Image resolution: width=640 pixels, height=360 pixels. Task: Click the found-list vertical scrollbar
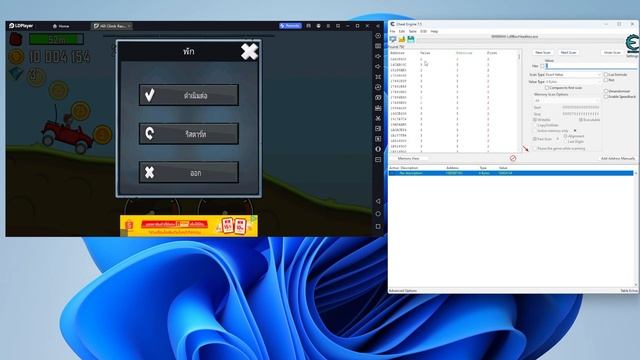point(519,101)
